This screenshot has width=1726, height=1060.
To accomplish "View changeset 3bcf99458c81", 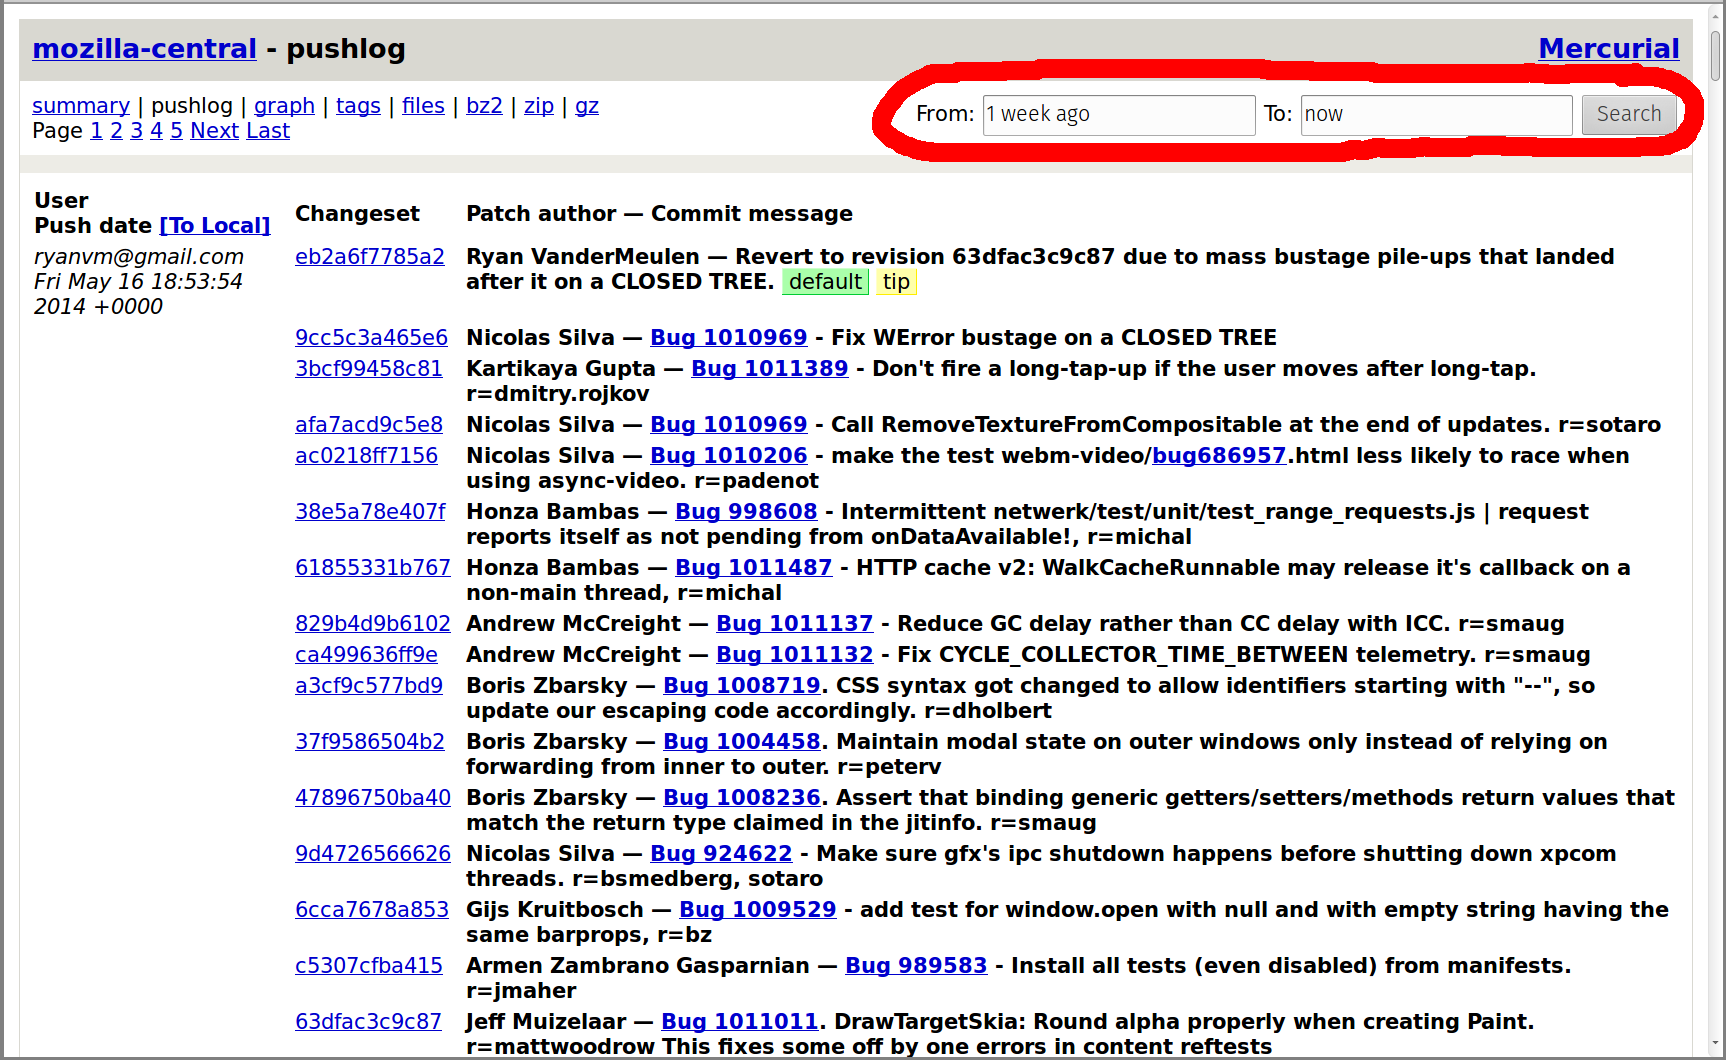I will click(369, 369).
